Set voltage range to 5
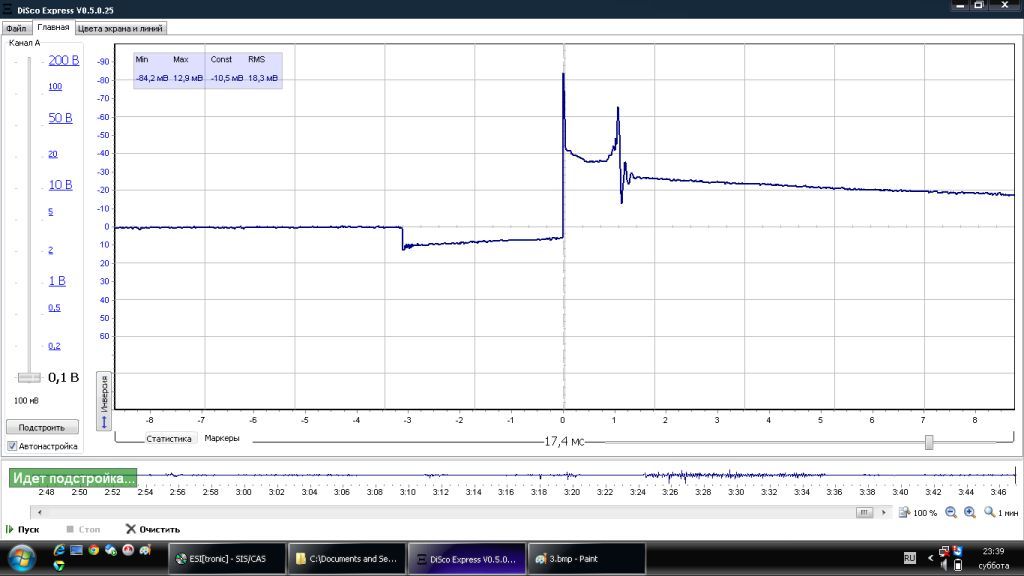Image resolution: width=1024 pixels, height=576 pixels. (50, 212)
